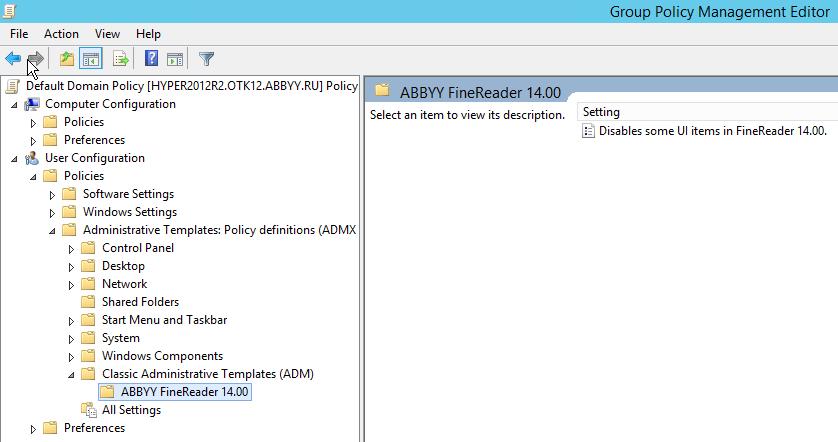Expand the Network node

[71, 285]
